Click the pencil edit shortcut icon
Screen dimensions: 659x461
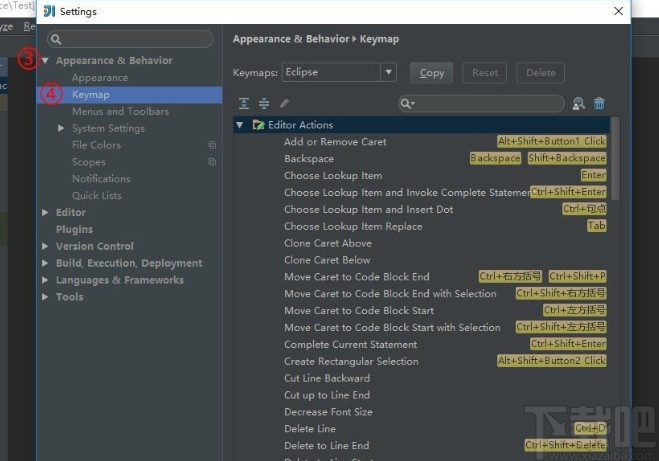pyautogui.click(x=284, y=103)
